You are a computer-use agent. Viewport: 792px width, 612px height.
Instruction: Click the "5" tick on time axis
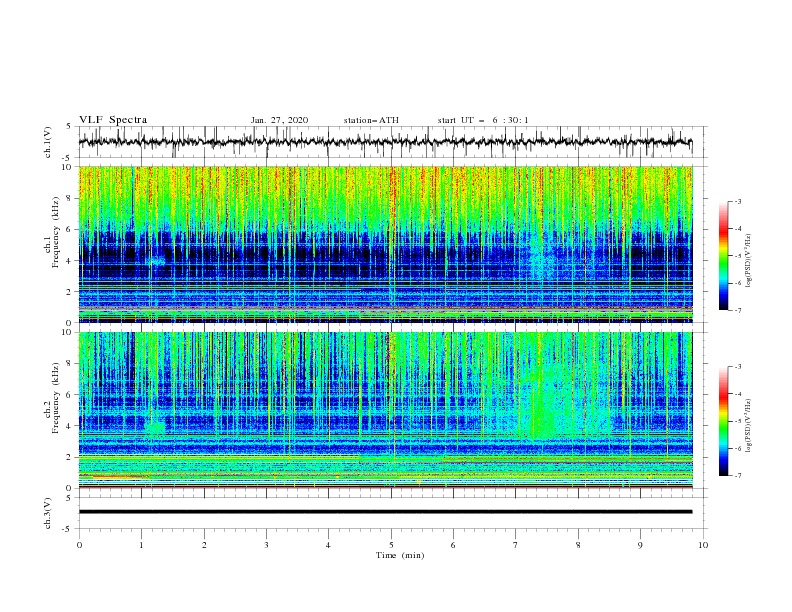pyautogui.click(x=391, y=545)
